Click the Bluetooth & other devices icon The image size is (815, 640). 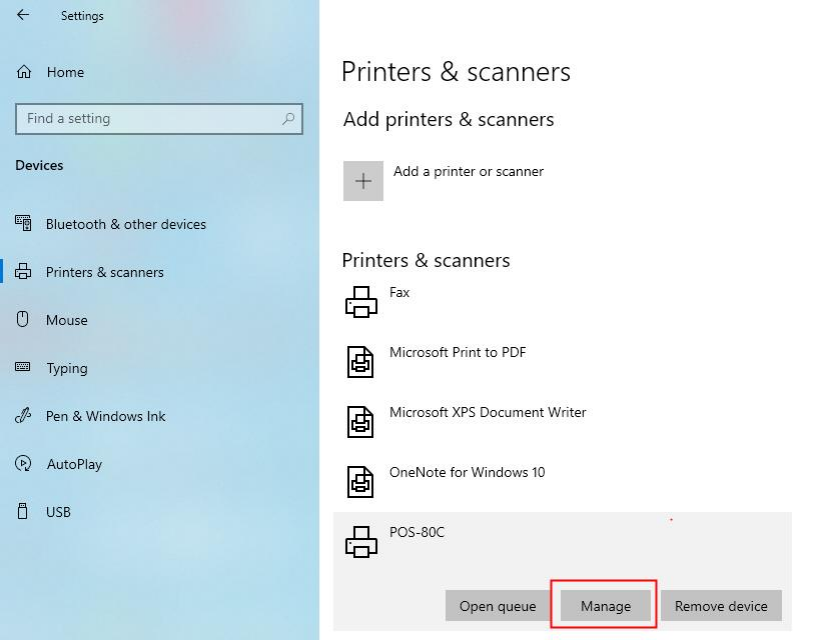point(24,224)
